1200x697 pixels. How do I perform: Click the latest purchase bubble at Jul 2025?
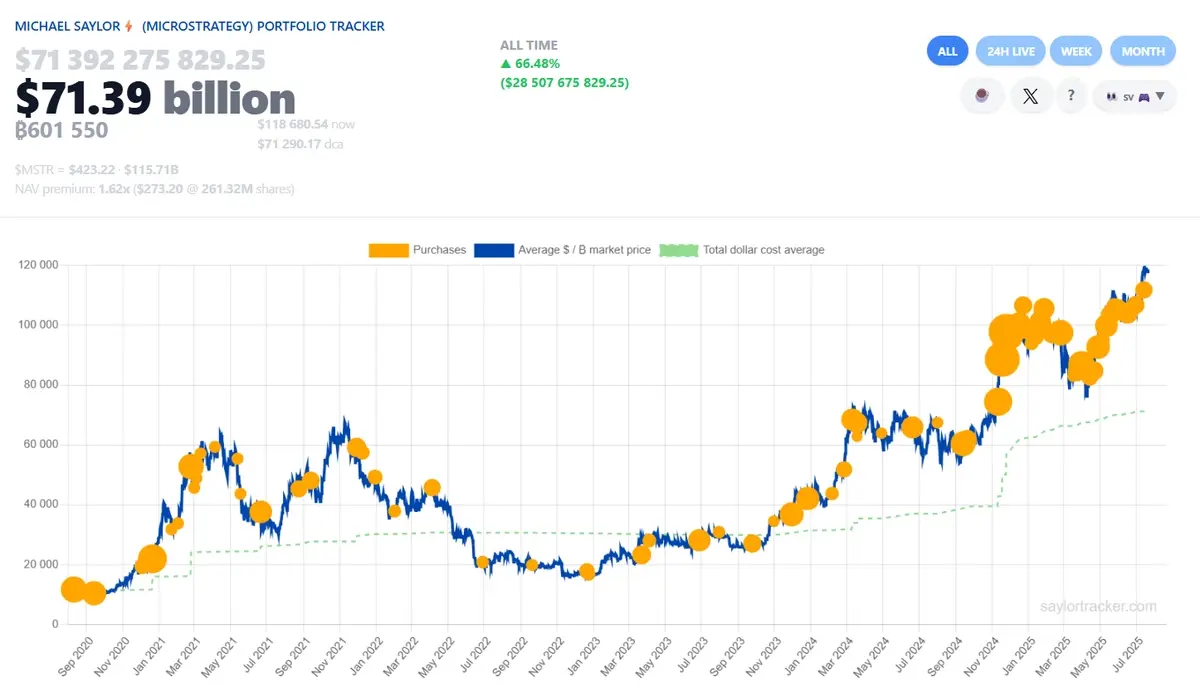(1144, 290)
